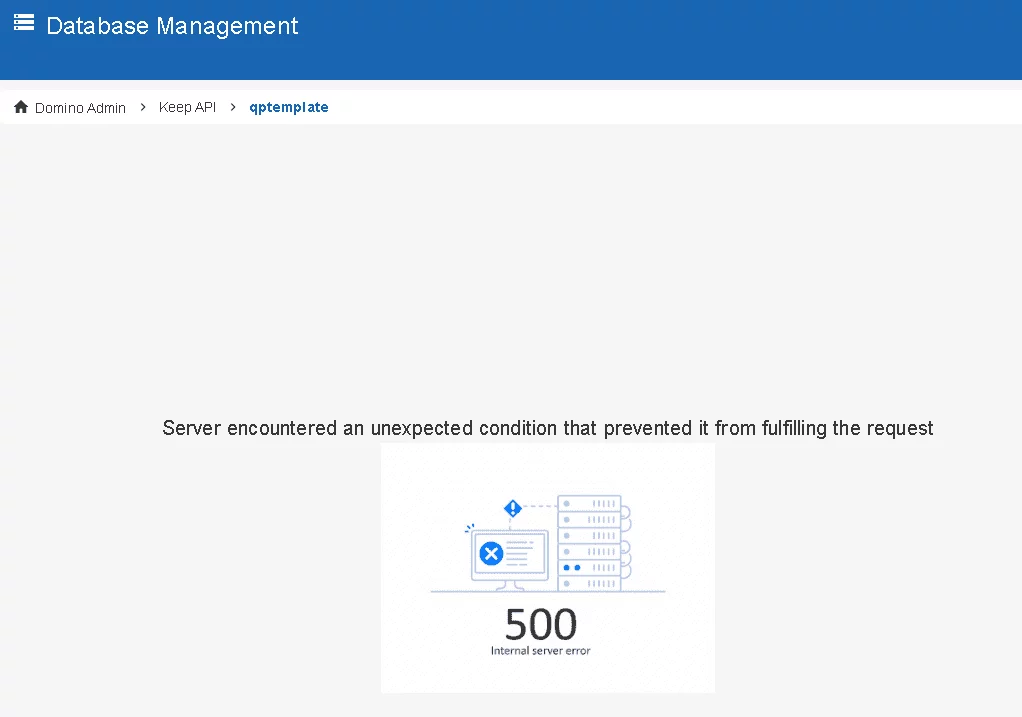Click the monitor stand in the illustration
1022x717 pixels.
[x=510, y=585]
